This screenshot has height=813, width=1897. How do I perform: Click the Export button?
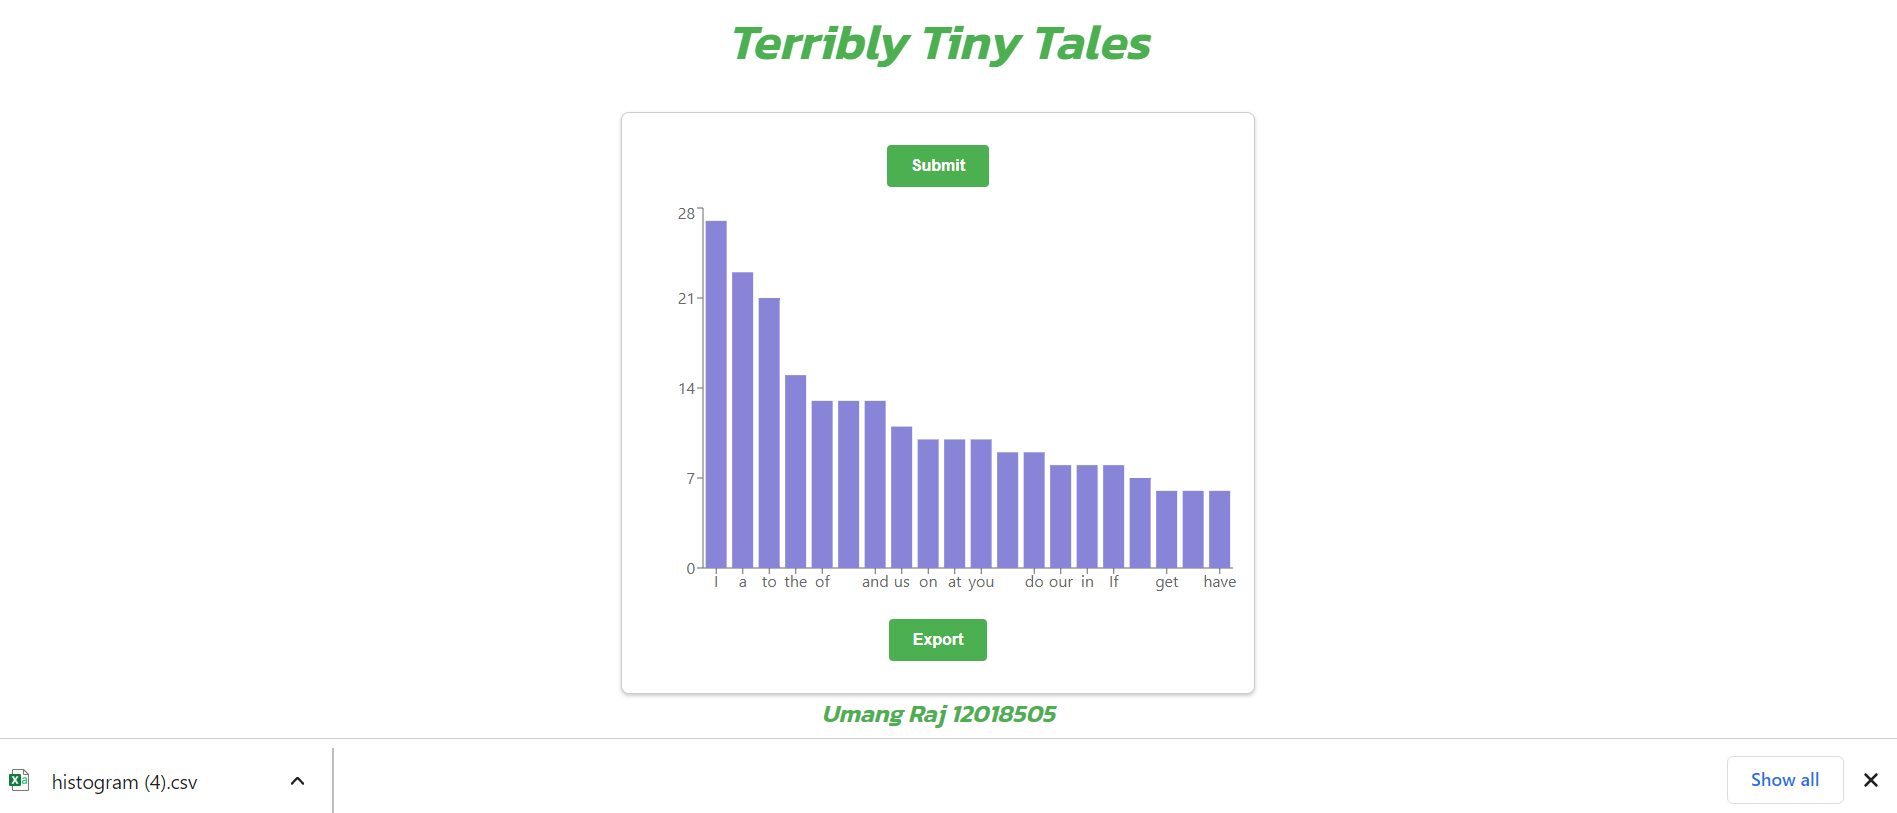click(937, 639)
